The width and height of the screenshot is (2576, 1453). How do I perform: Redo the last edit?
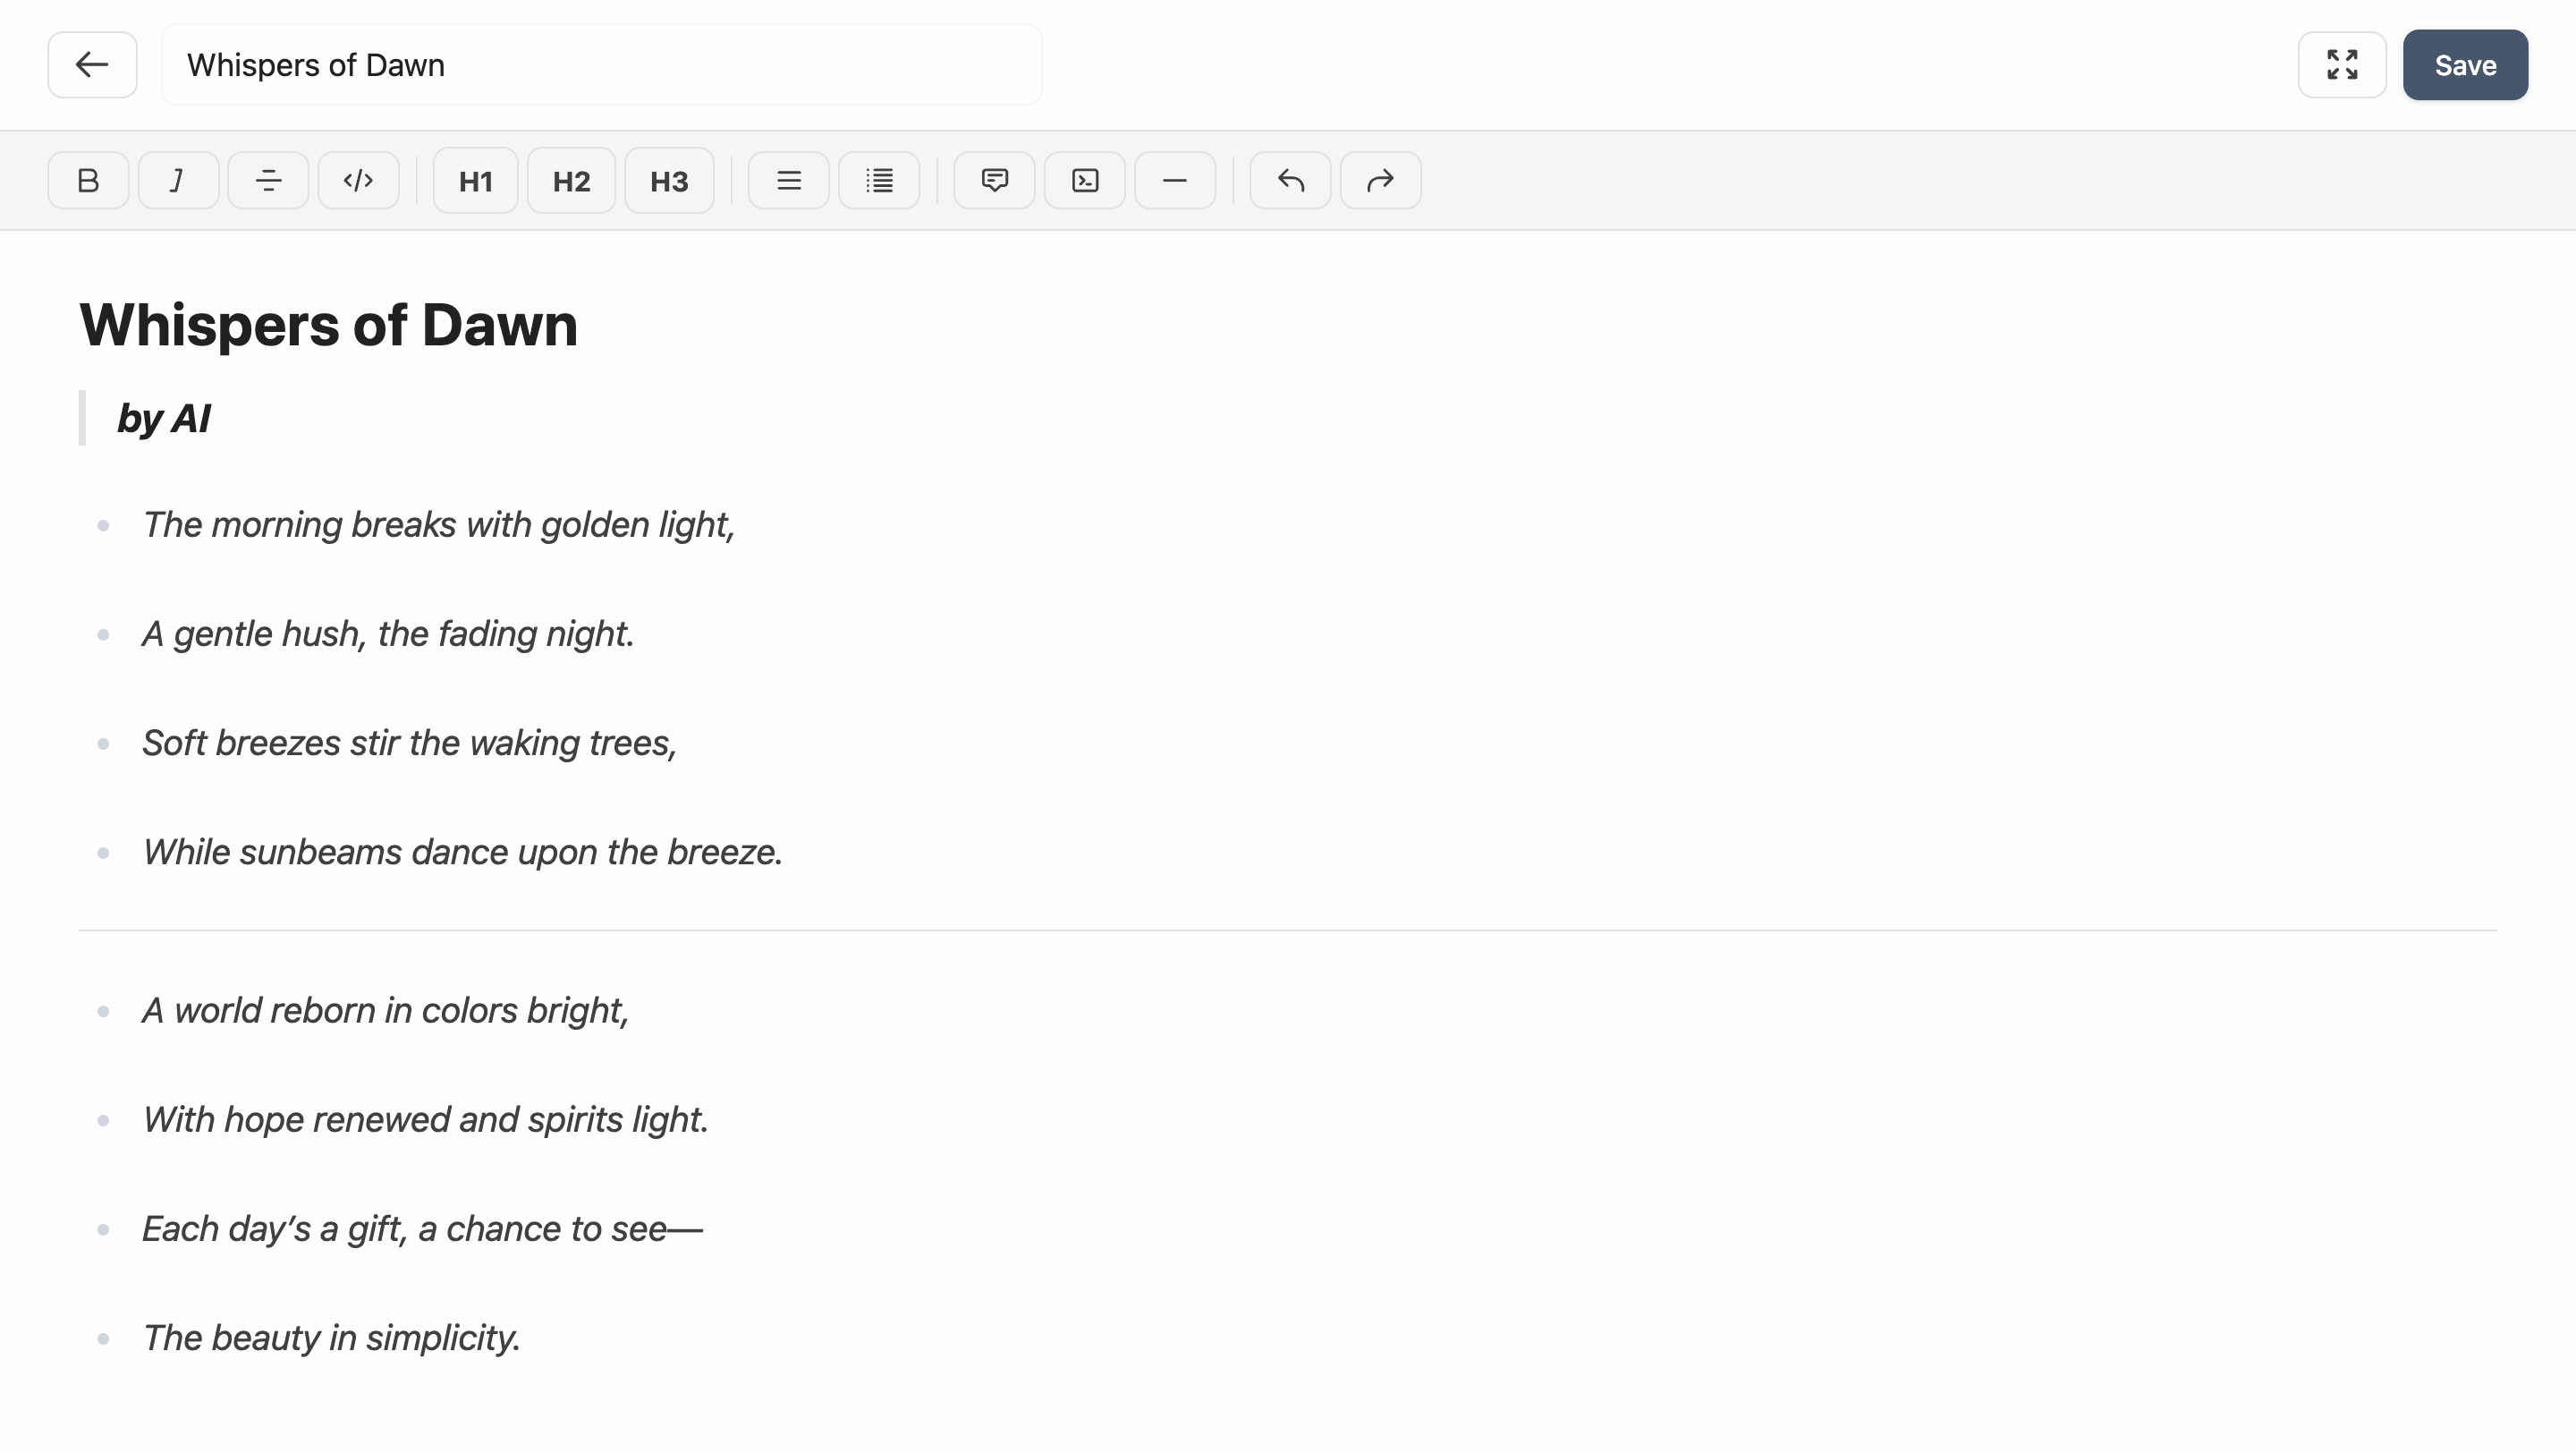[x=1380, y=180]
